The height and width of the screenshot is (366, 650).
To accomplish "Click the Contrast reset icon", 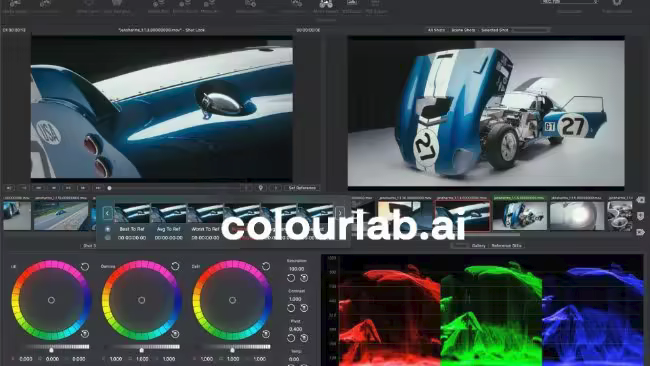I will click(291, 308).
